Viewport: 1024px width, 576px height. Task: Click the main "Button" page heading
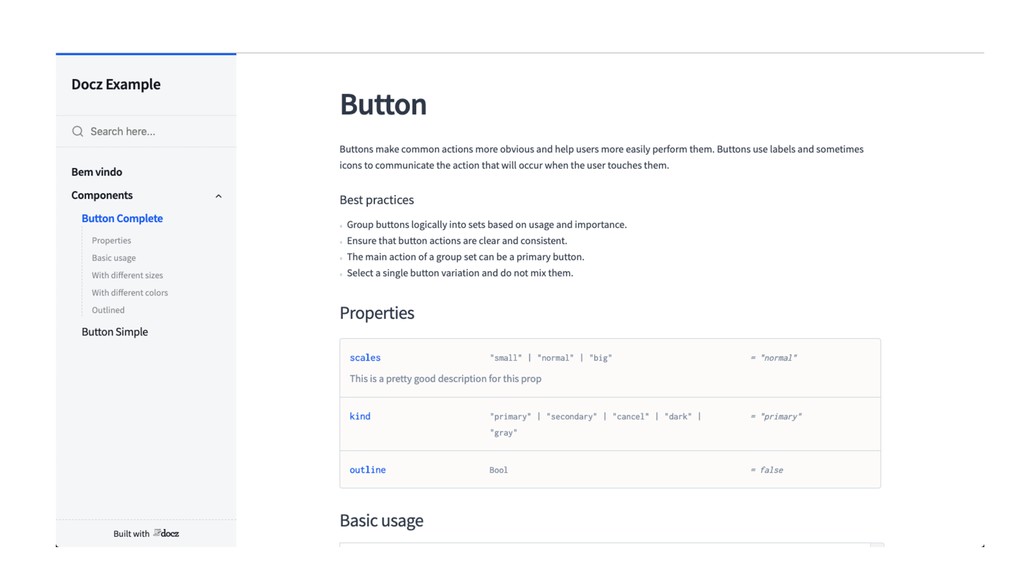point(383,104)
